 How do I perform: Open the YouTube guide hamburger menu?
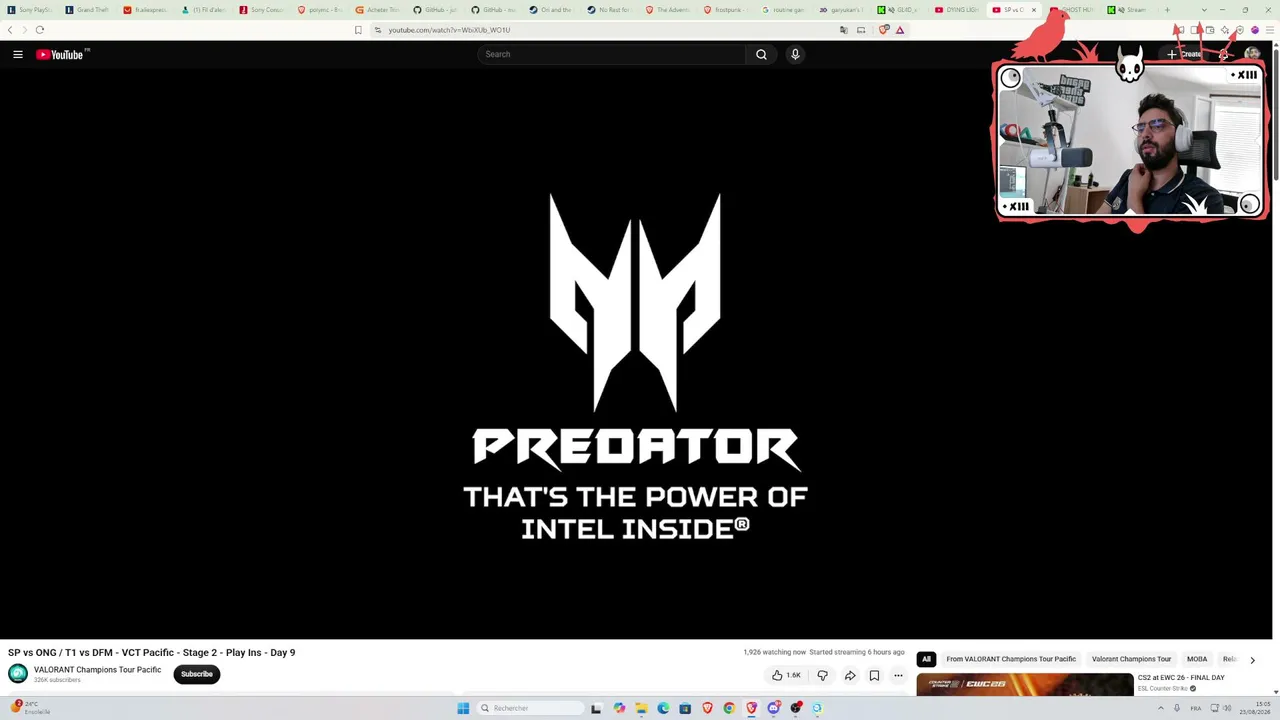pos(18,54)
